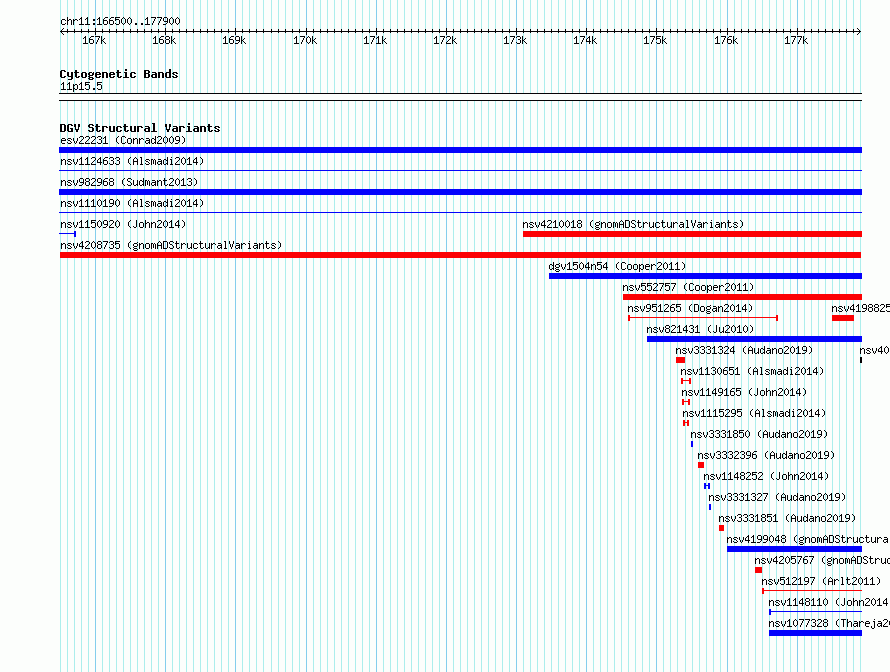
Task: Select nsv3331327 (Audano2019) label
Action: click(x=776, y=497)
